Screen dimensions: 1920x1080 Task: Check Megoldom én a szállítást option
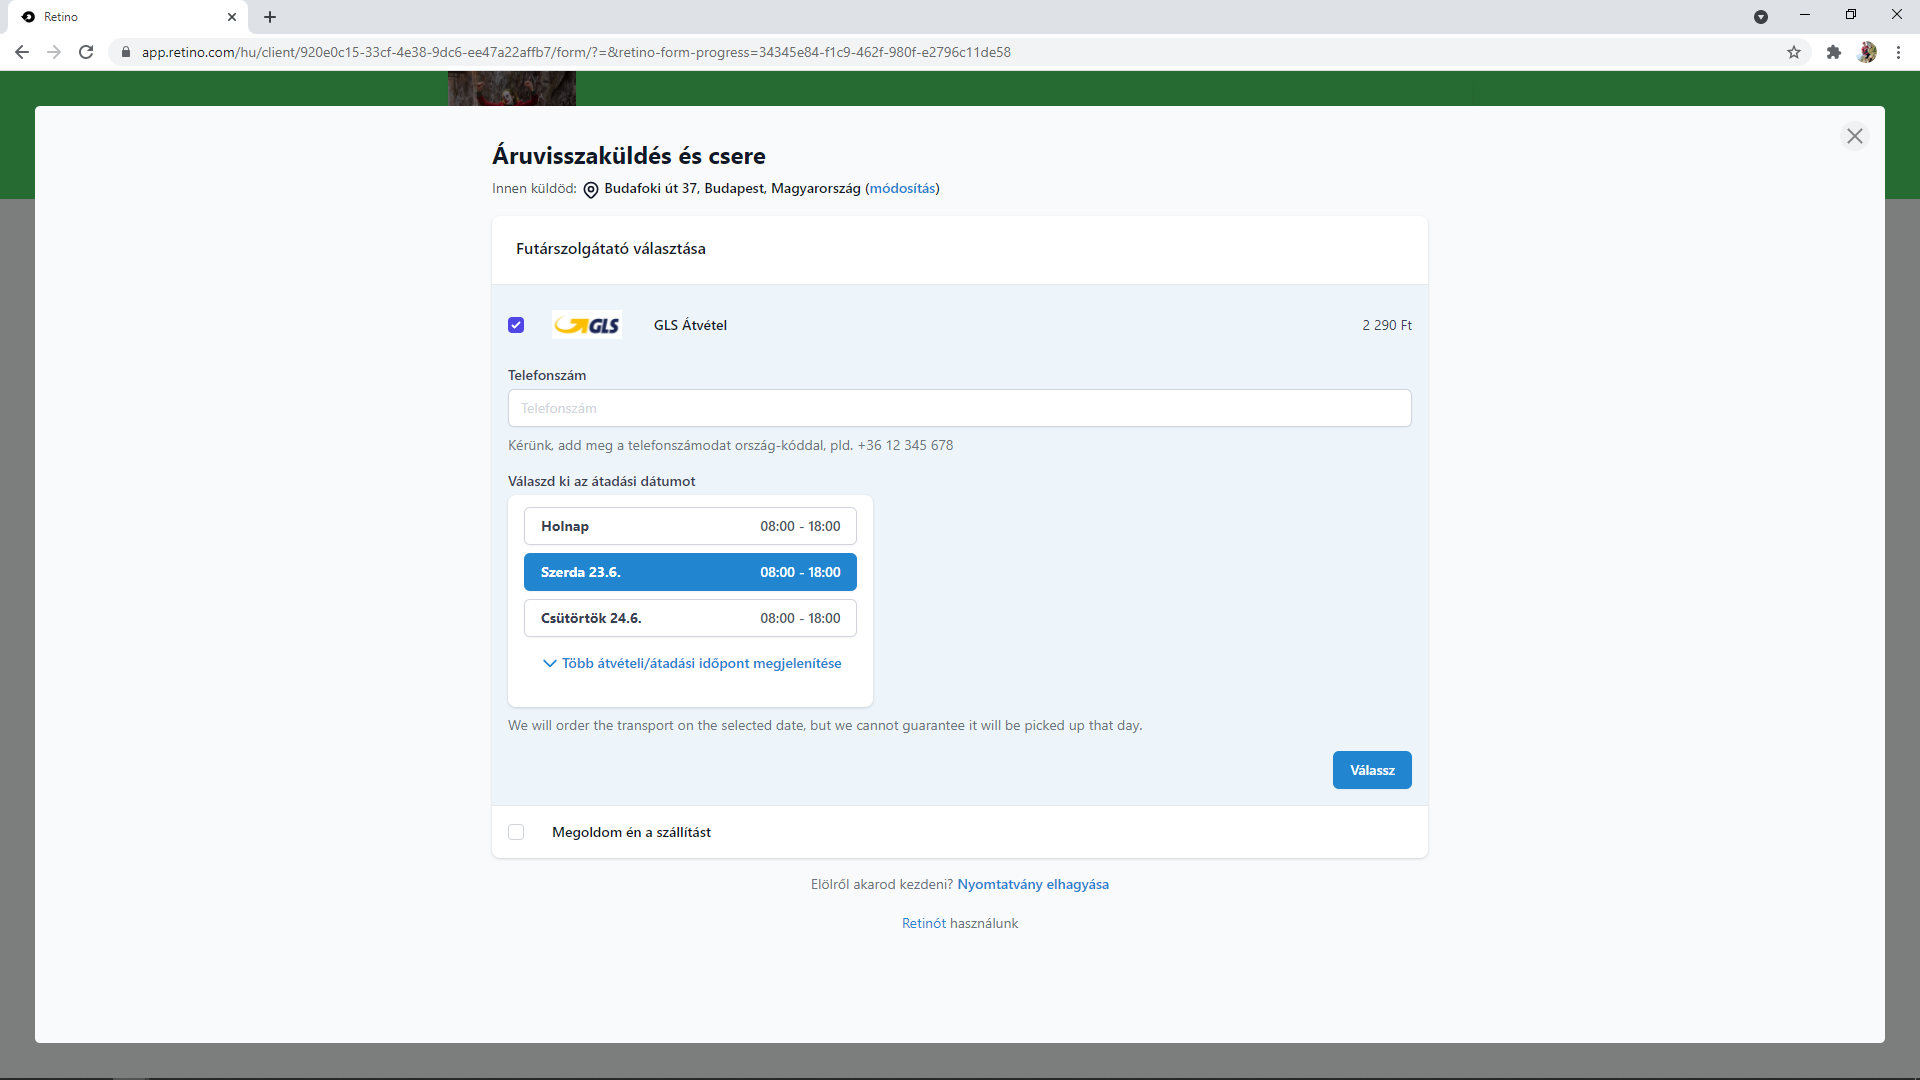pos(516,832)
